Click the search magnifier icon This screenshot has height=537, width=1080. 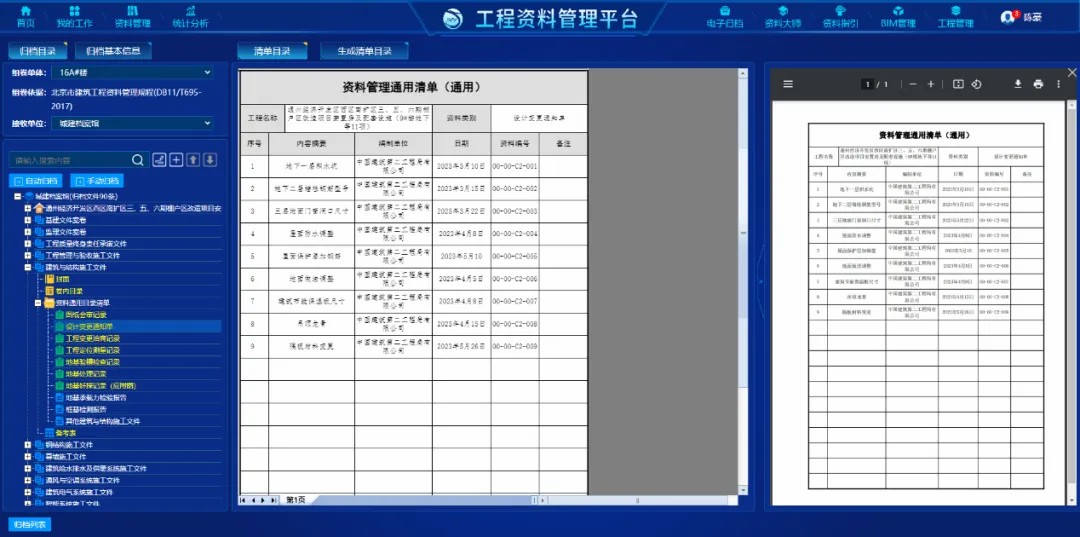click(137, 160)
